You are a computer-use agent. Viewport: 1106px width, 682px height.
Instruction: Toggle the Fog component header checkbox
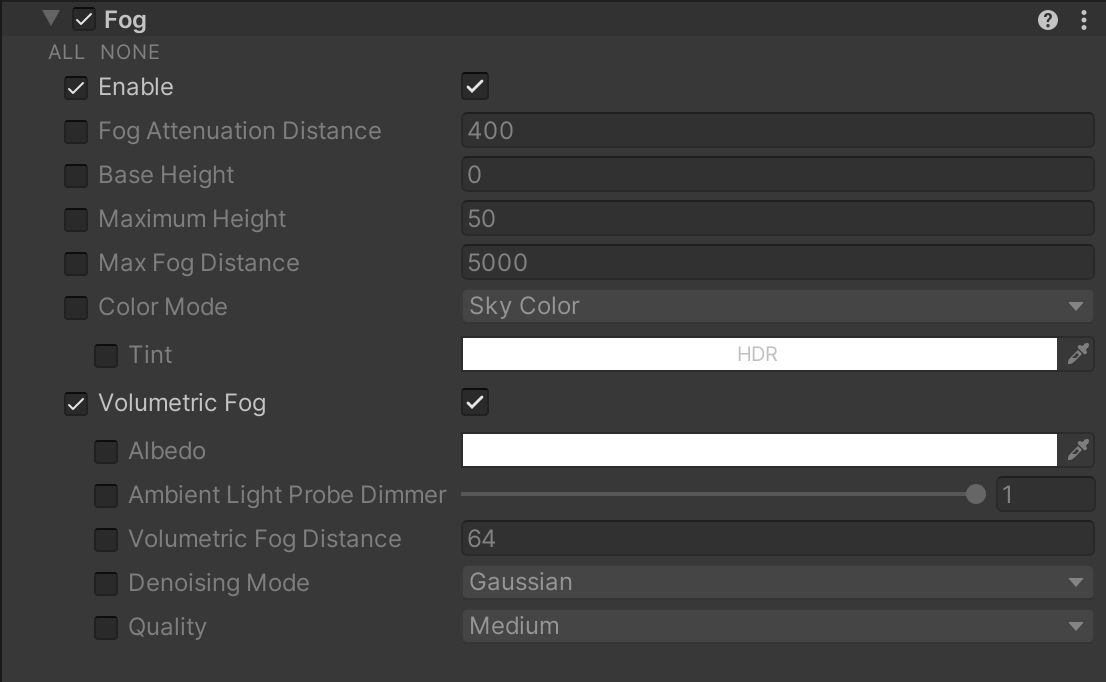tap(84, 18)
